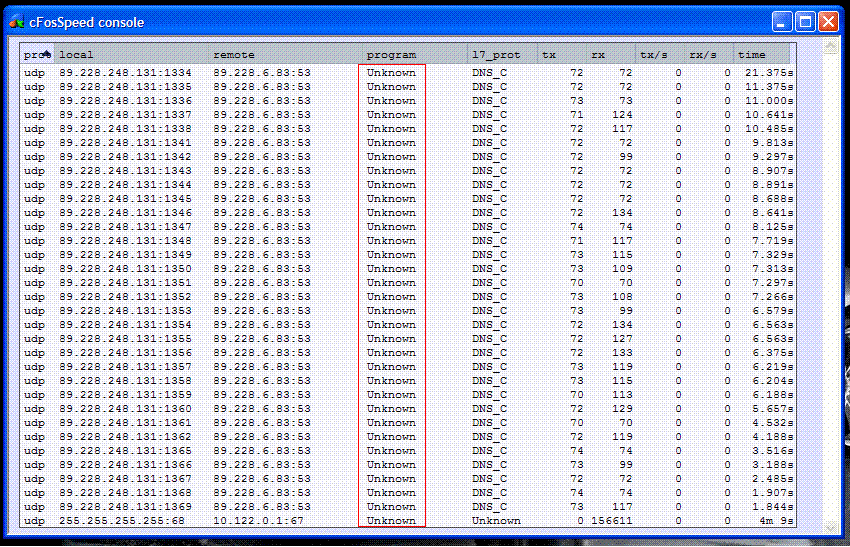Viewport: 850px width, 547px height.
Task: Click the time value 10.641s
Action: pyautogui.click(x=770, y=115)
